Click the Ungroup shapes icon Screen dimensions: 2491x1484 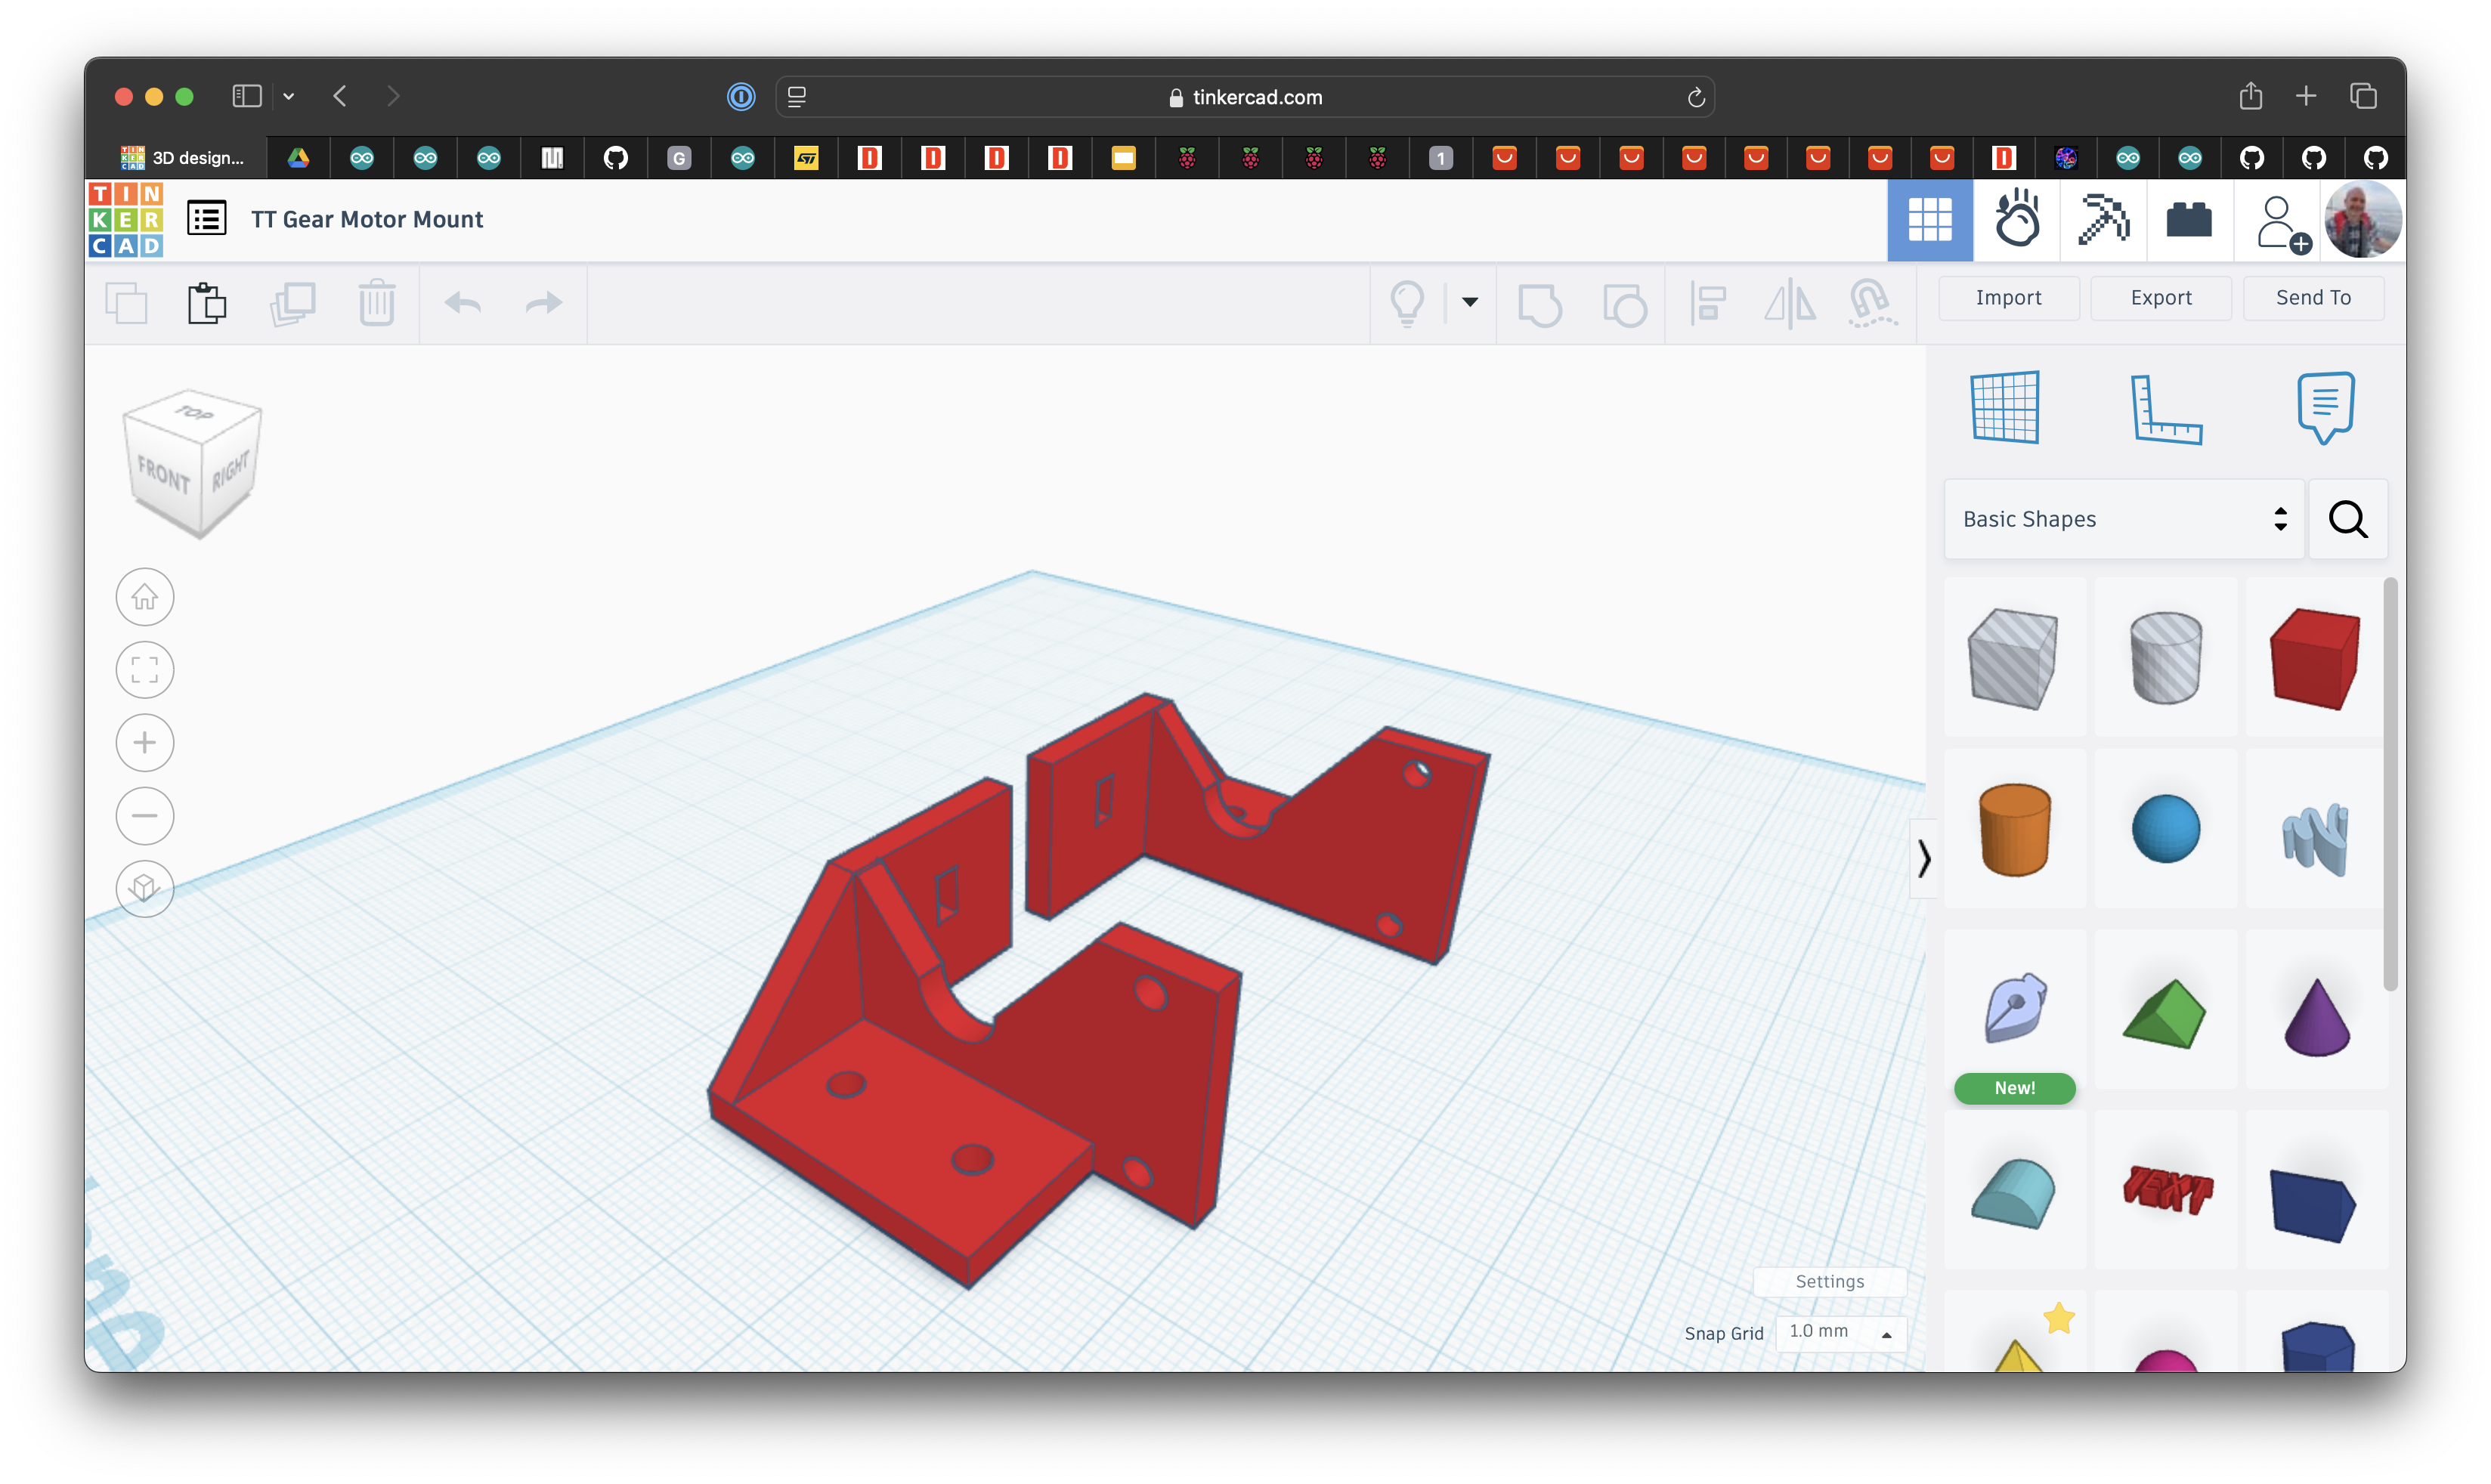[1624, 304]
